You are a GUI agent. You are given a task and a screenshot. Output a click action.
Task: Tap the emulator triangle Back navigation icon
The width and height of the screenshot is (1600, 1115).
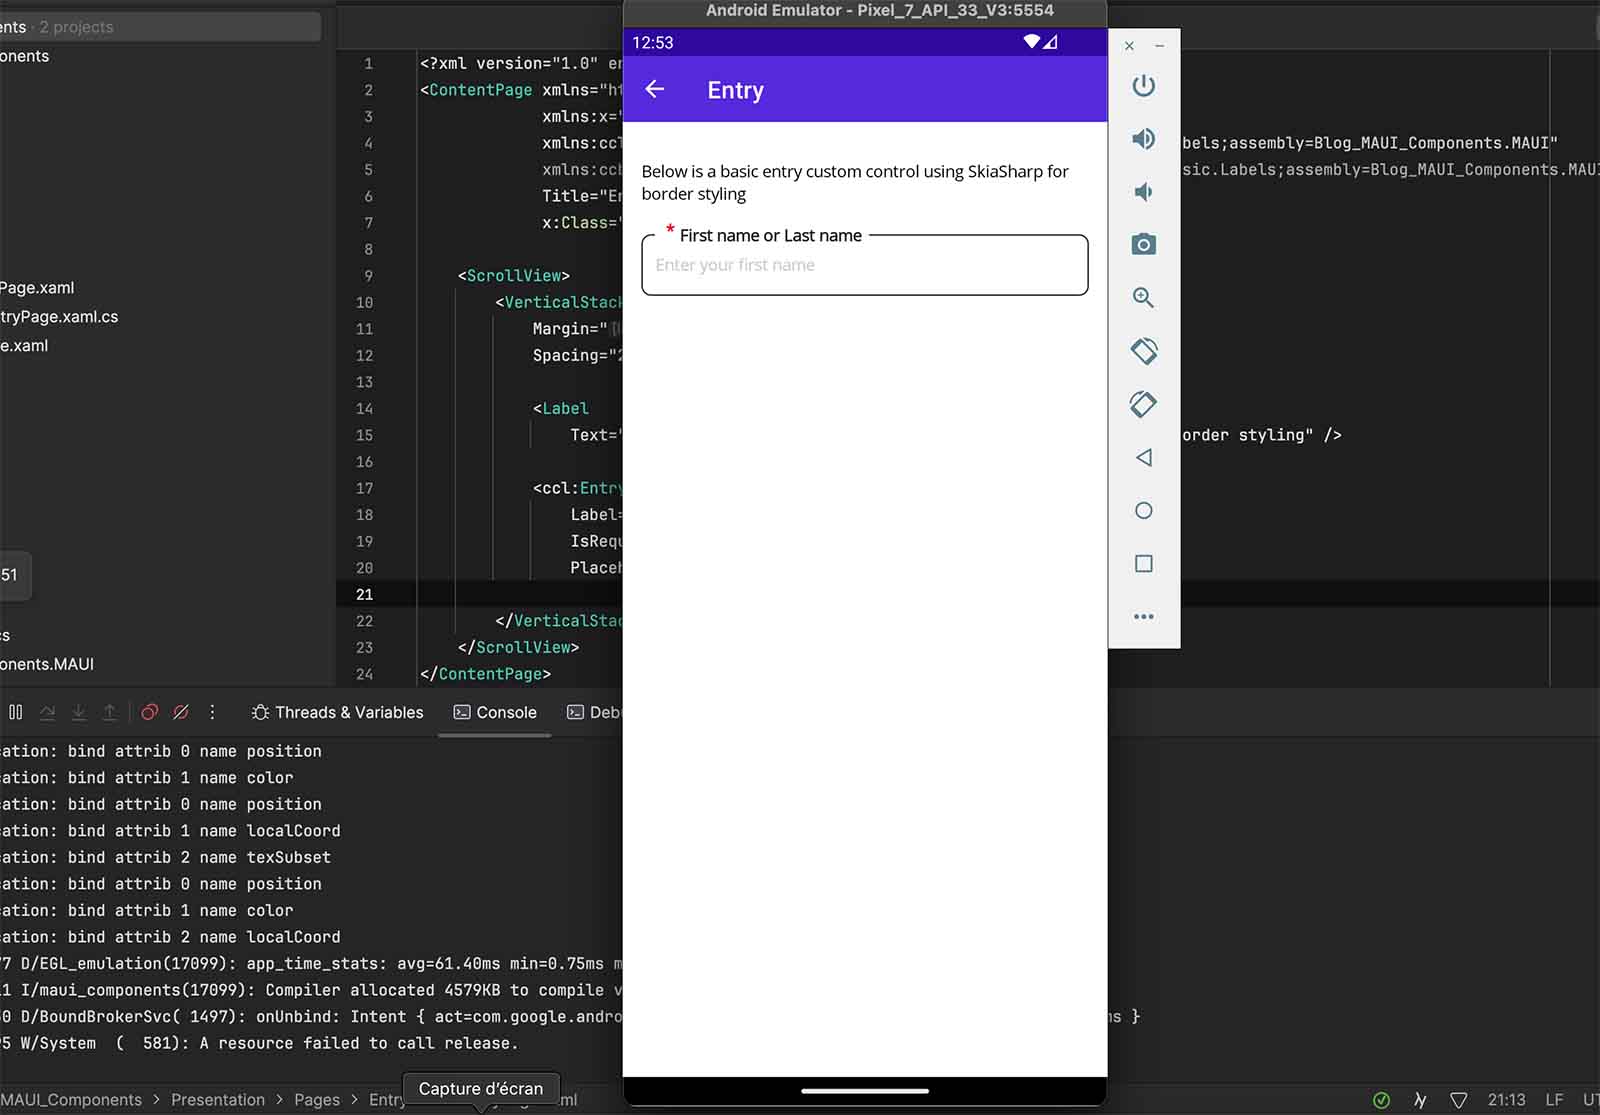tap(1144, 458)
